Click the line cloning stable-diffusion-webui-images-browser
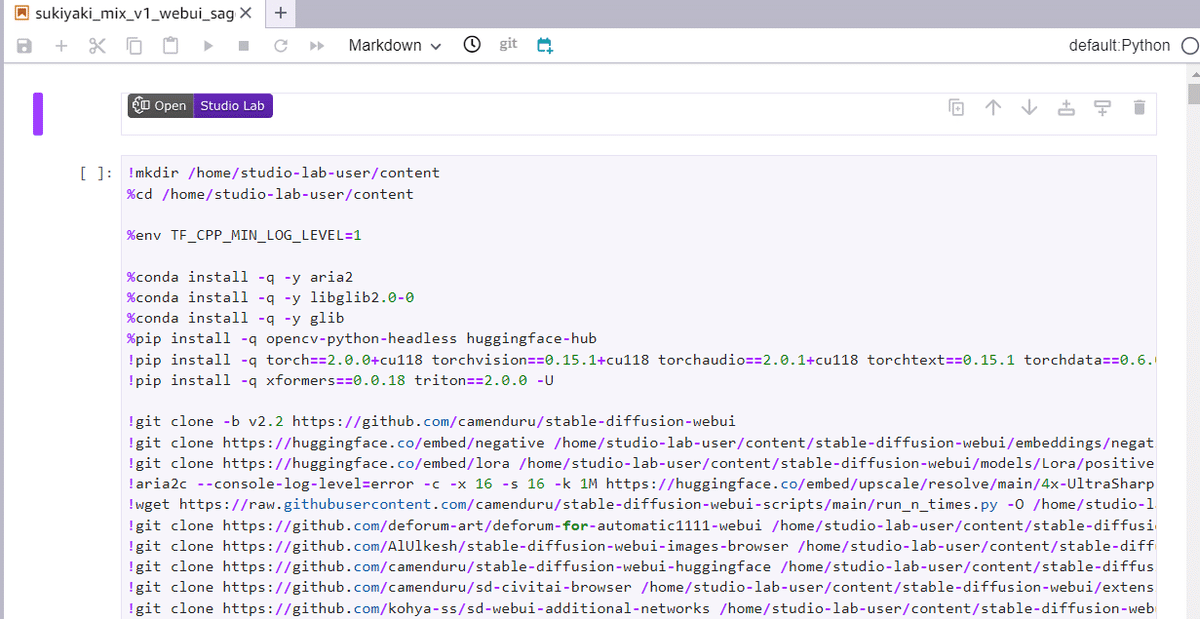The image size is (1200, 619). pyautogui.click(x=641, y=546)
